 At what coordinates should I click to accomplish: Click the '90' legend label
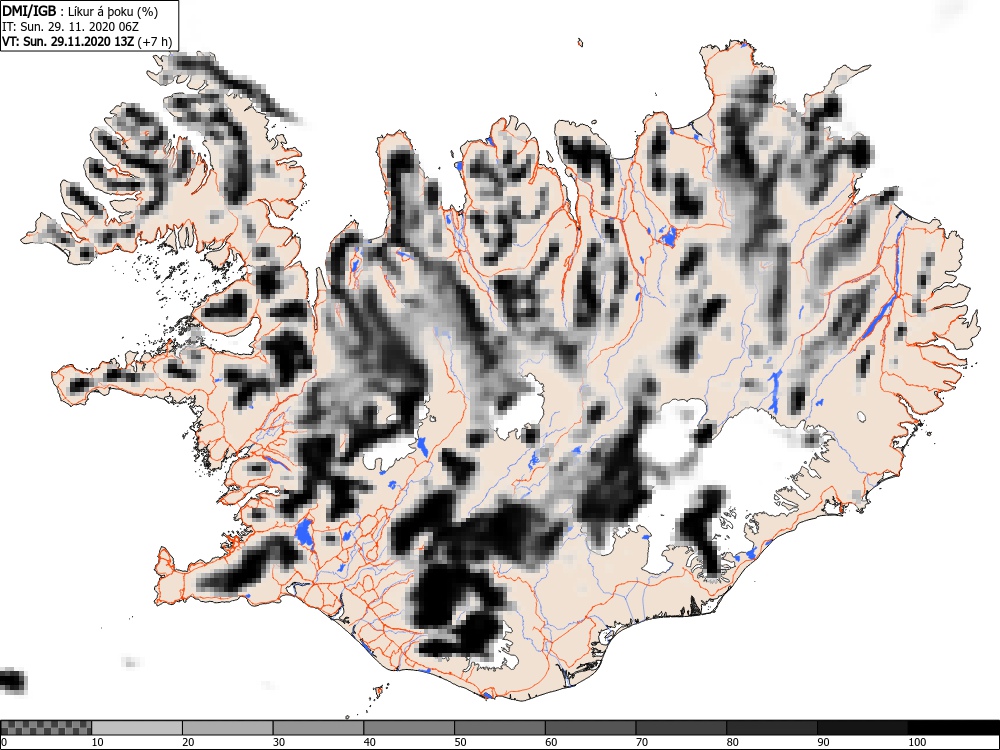(823, 742)
